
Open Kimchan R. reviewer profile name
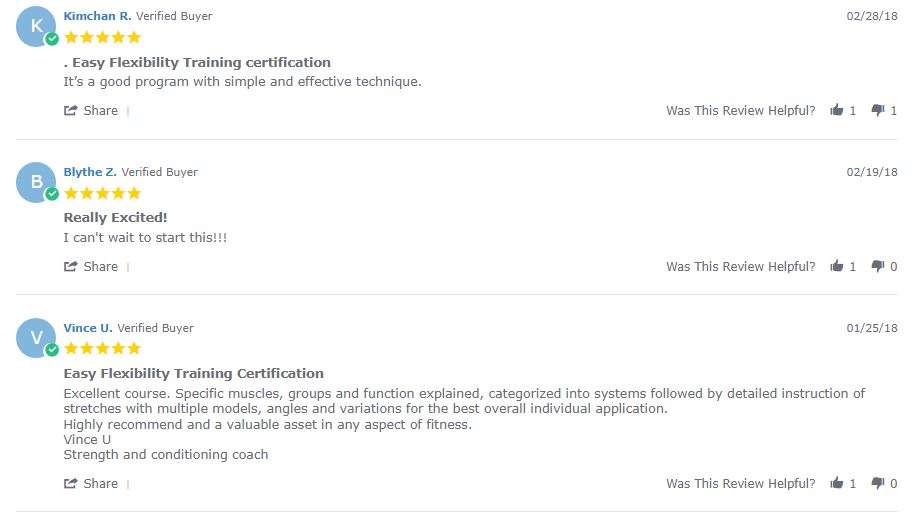click(97, 16)
